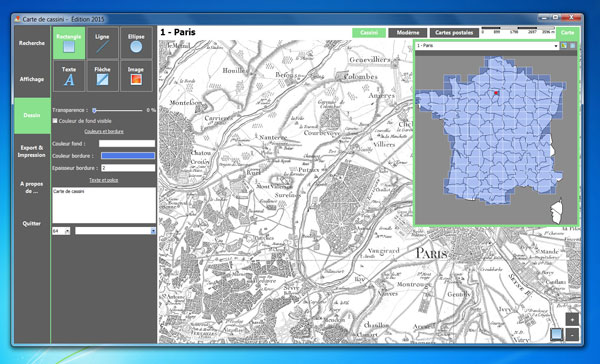Choose the Ellipse shape tool
This screenshot has height=364, width=600.
point(136,43)
